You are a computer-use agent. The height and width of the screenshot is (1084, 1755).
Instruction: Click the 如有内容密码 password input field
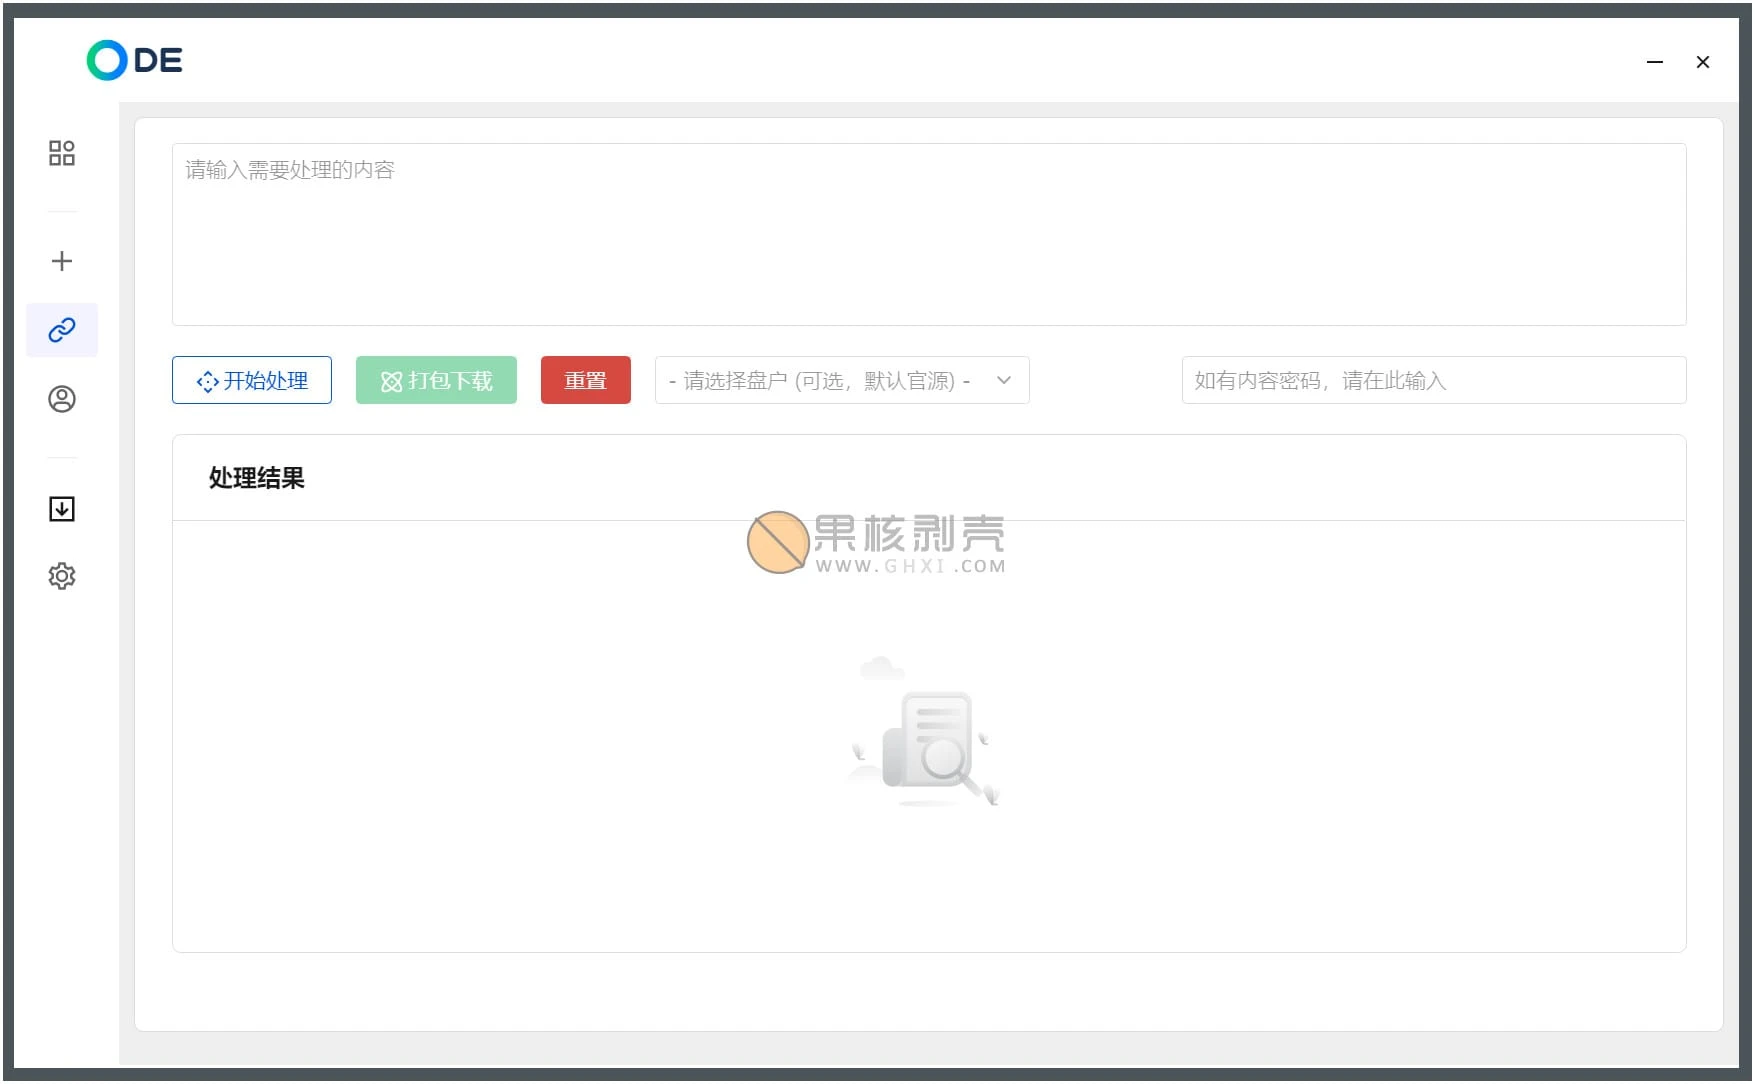pos(1433,381)
